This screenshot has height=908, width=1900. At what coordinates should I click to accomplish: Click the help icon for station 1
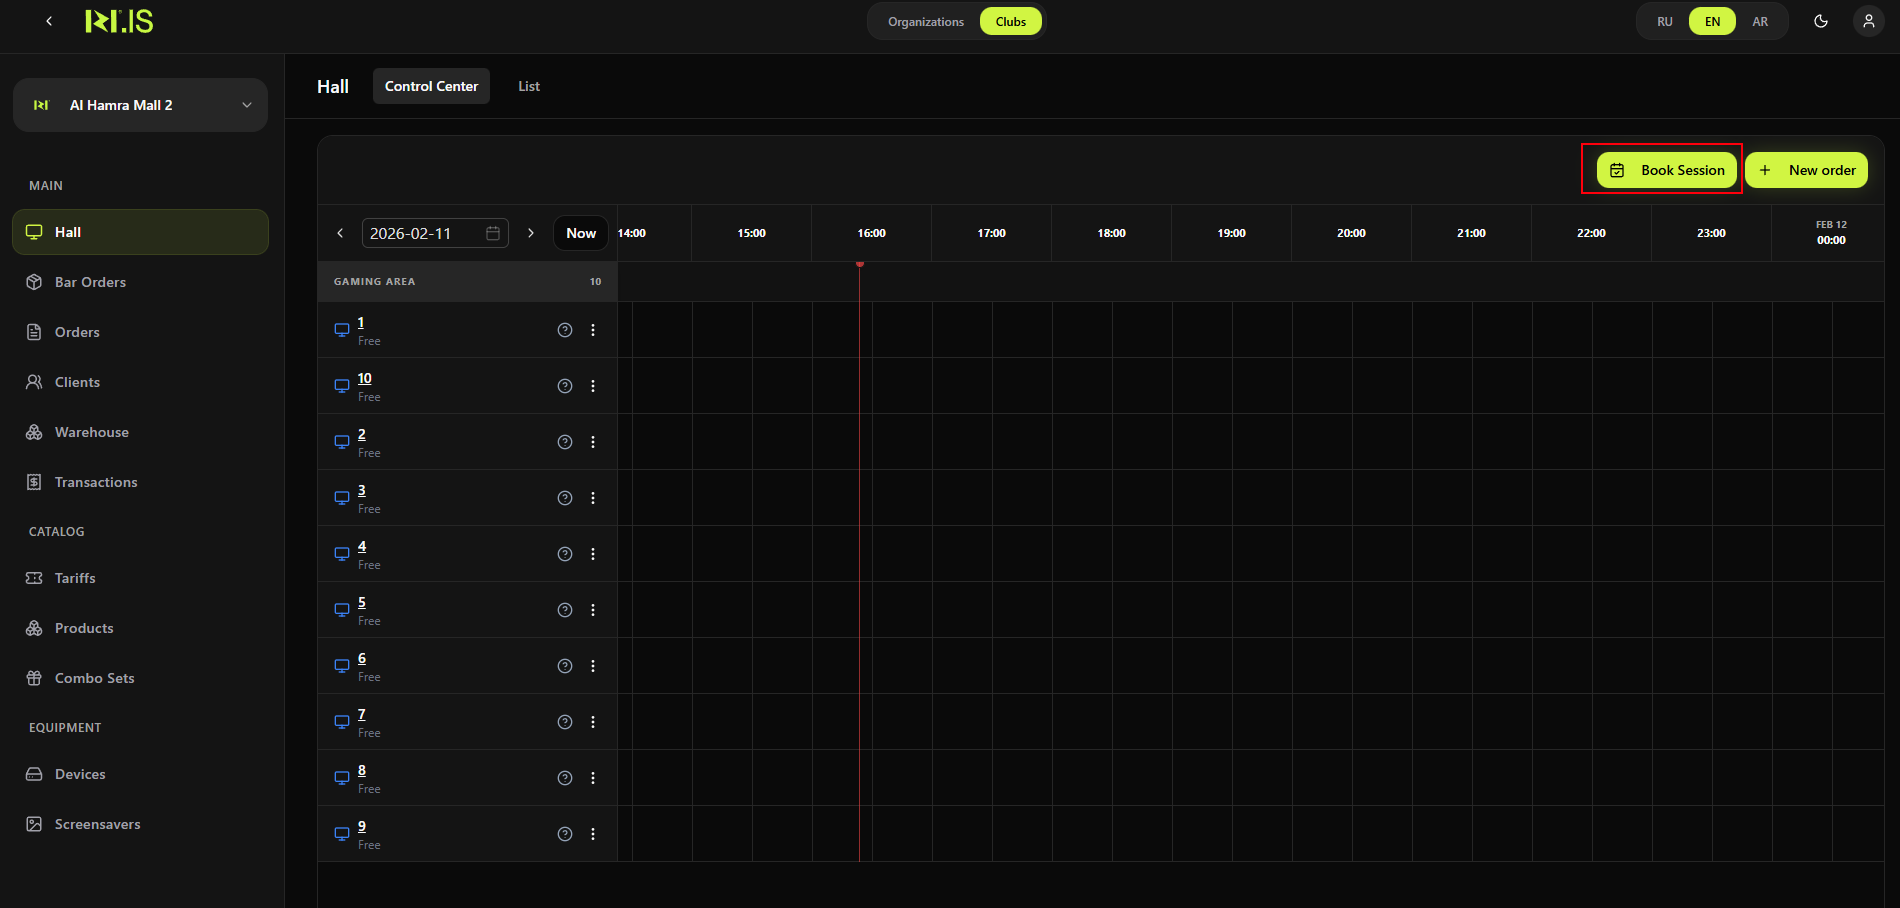[x=565, y=330]
